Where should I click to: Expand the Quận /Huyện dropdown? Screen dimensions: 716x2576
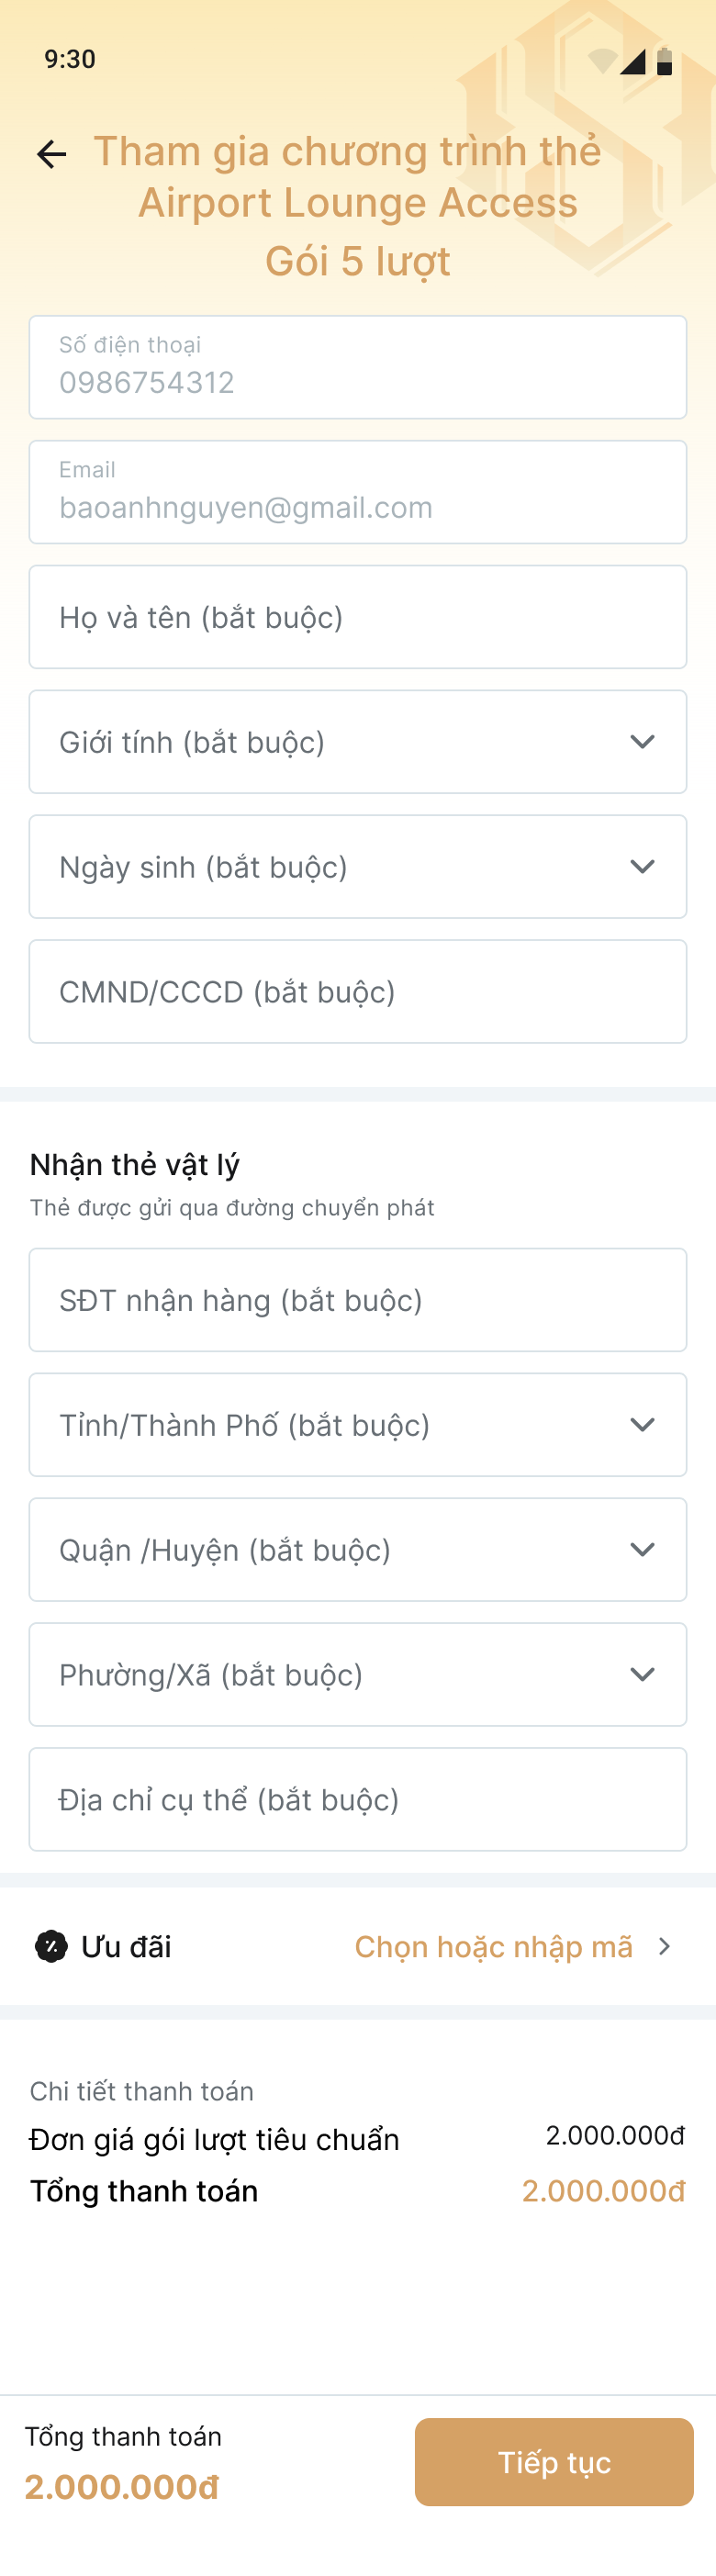click(358, 1550)
